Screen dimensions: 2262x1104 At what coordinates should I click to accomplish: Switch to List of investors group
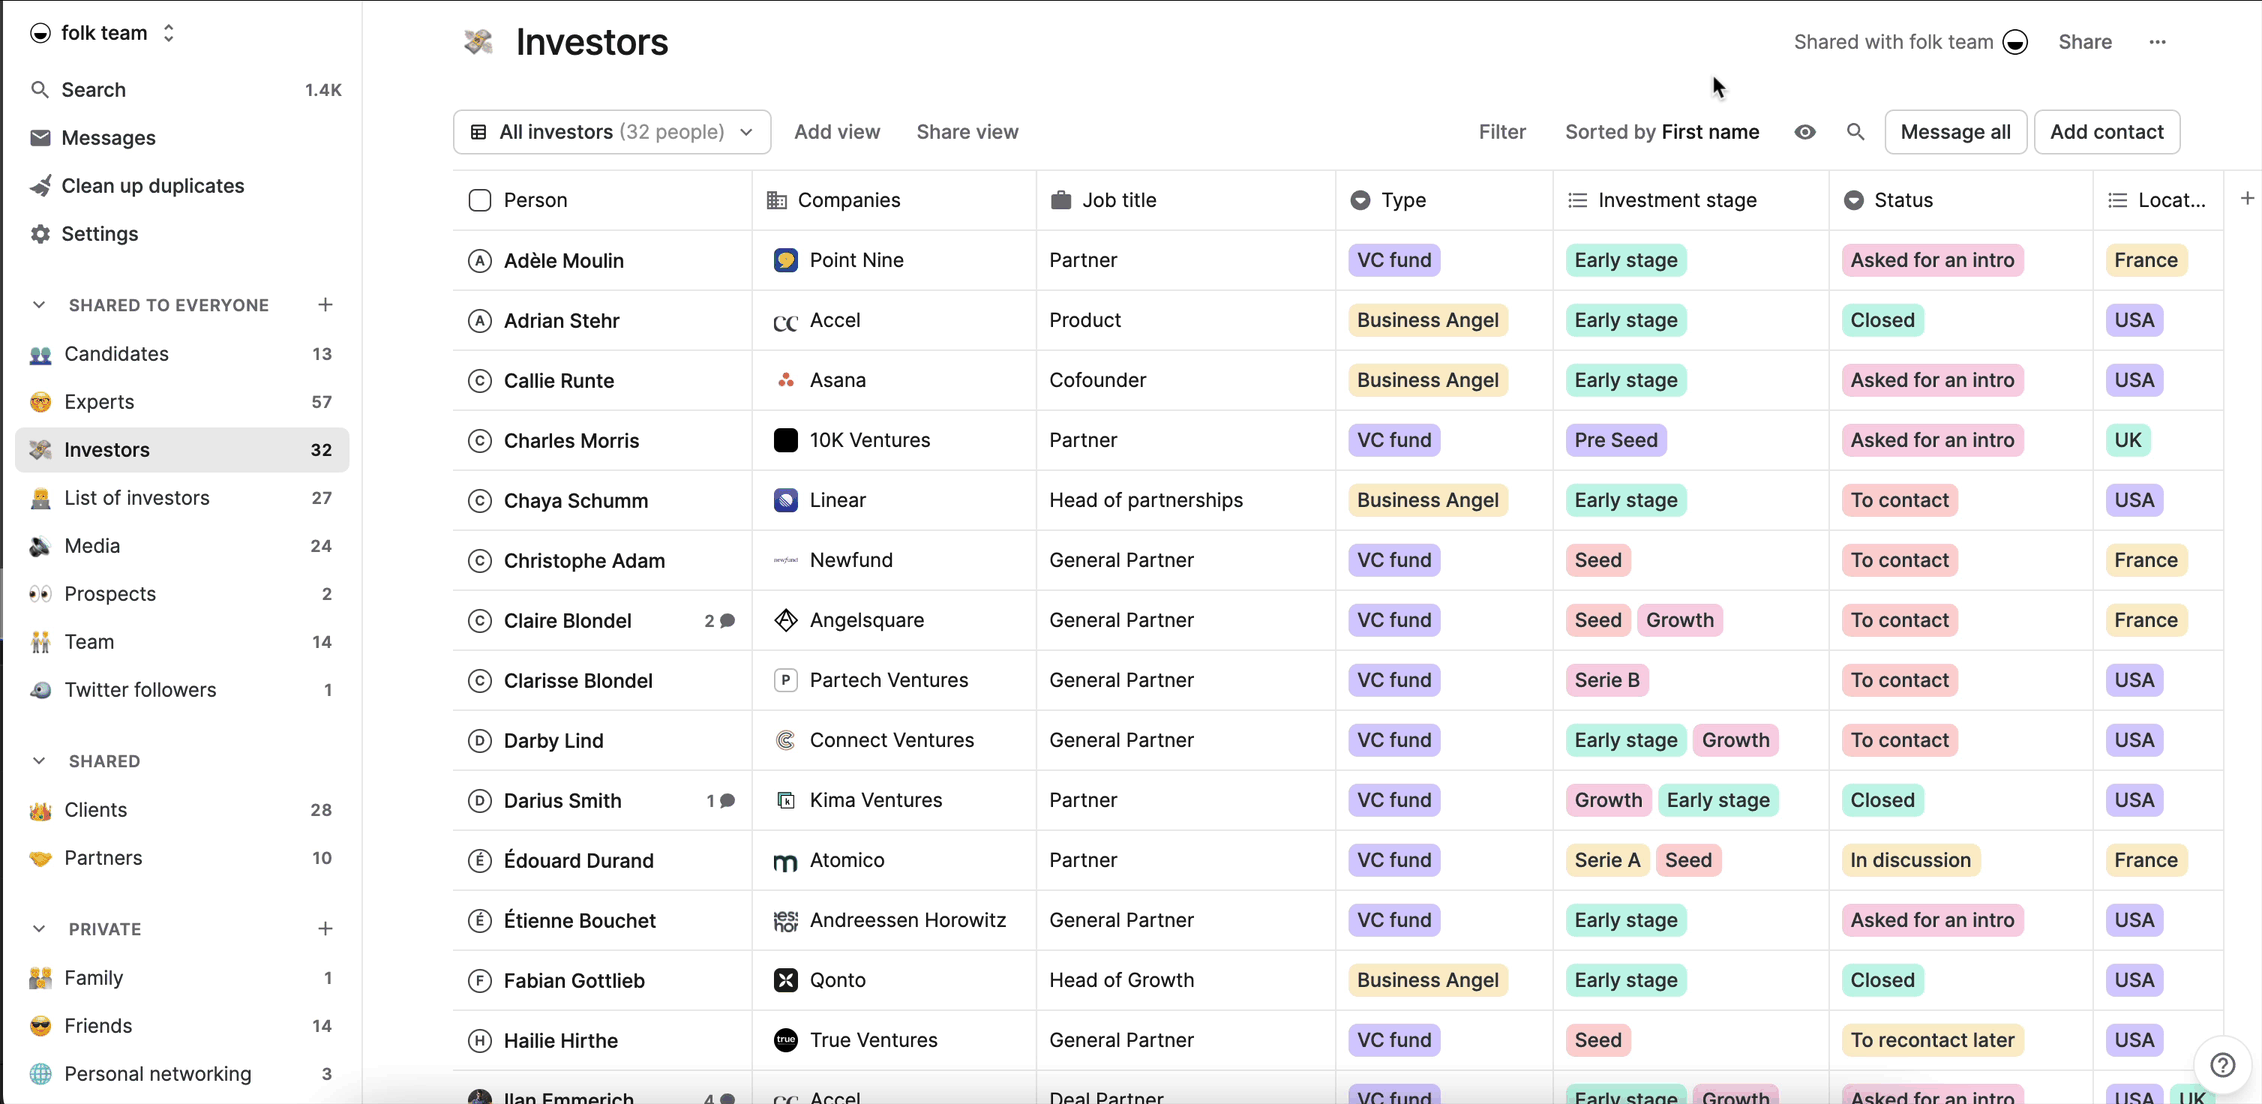pyautogui.click(x=137, y=498)
